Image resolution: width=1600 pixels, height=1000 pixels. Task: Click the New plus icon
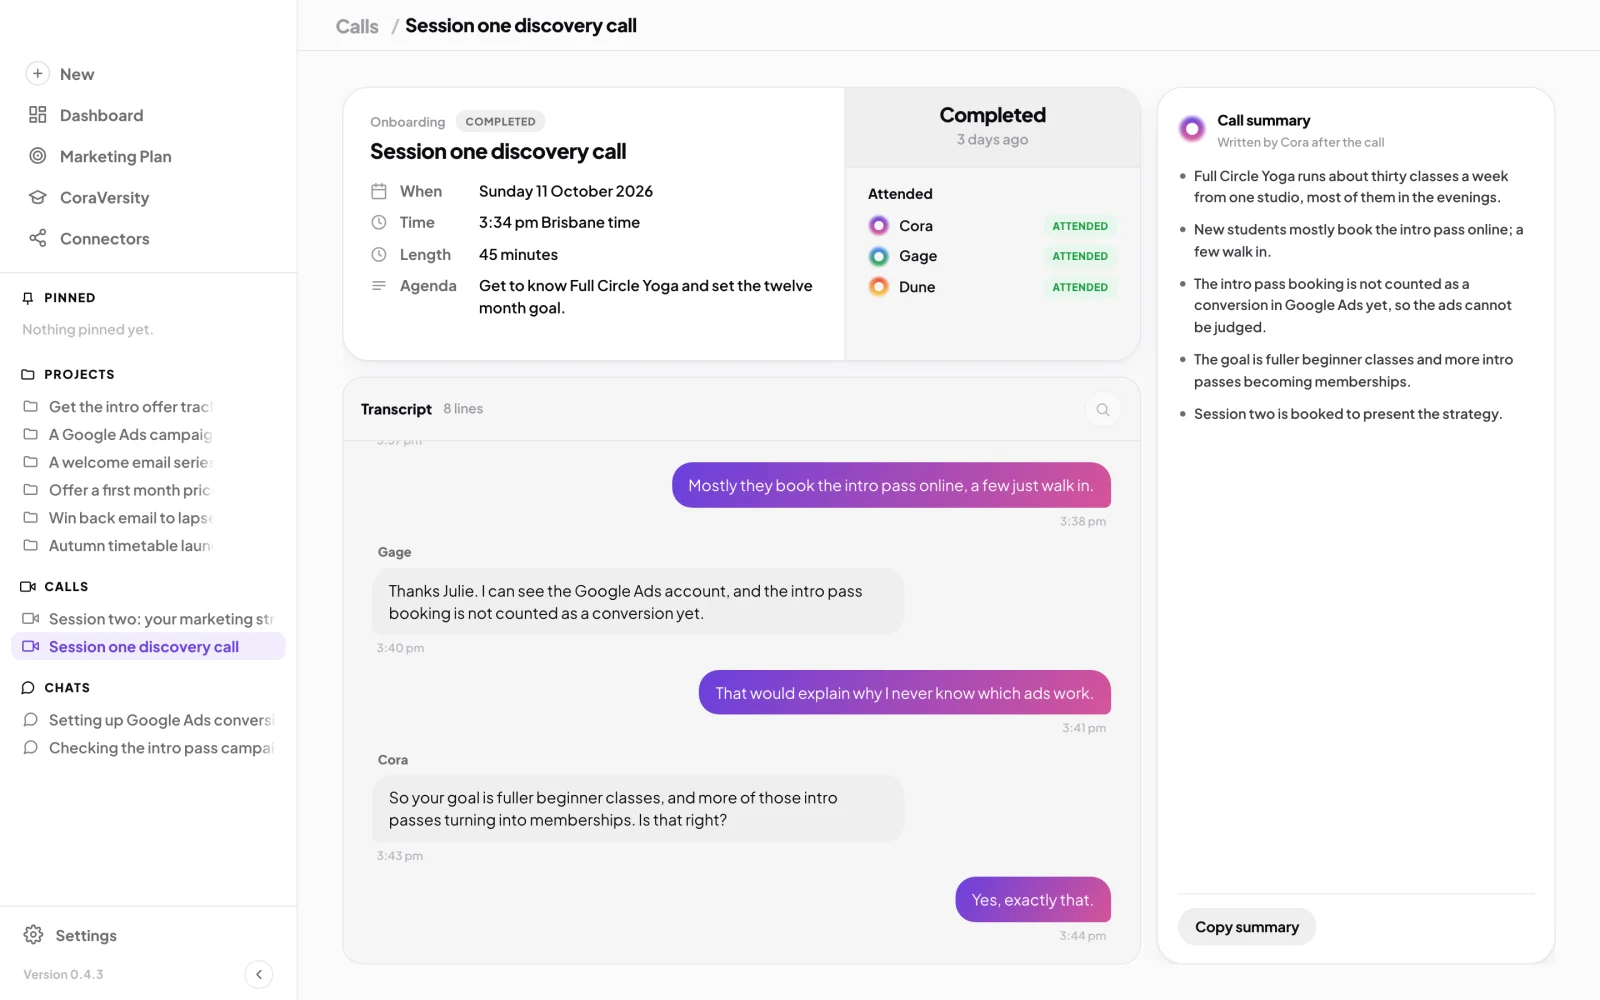click(37, 73)
